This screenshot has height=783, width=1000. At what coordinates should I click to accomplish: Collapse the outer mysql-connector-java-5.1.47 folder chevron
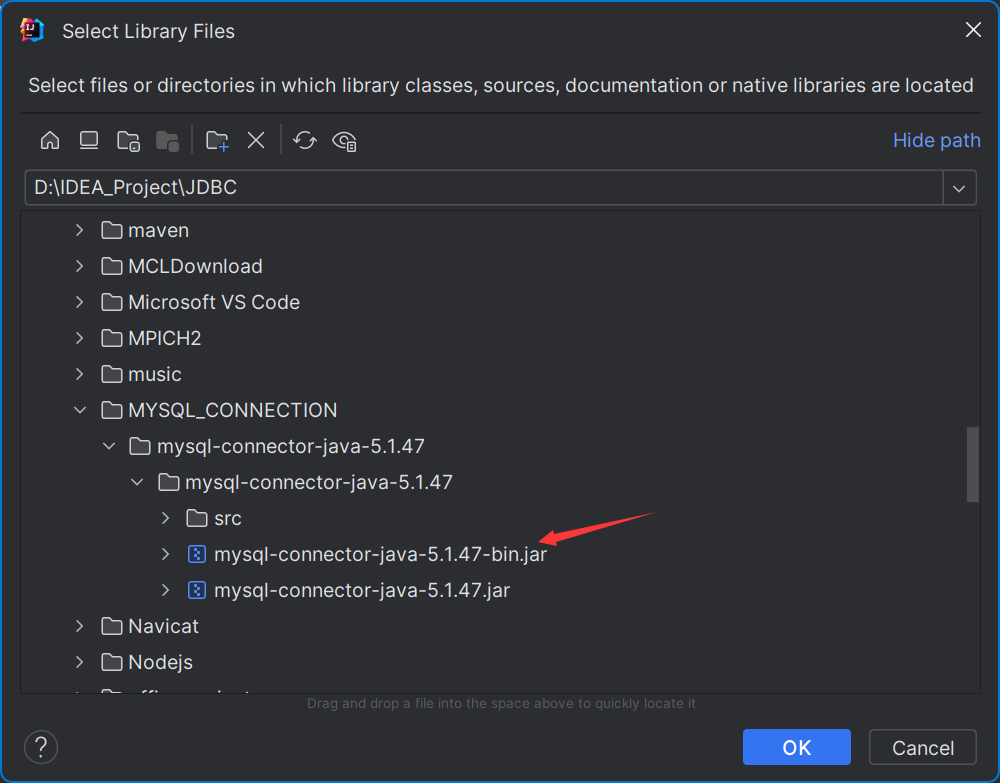pos(109,446)
